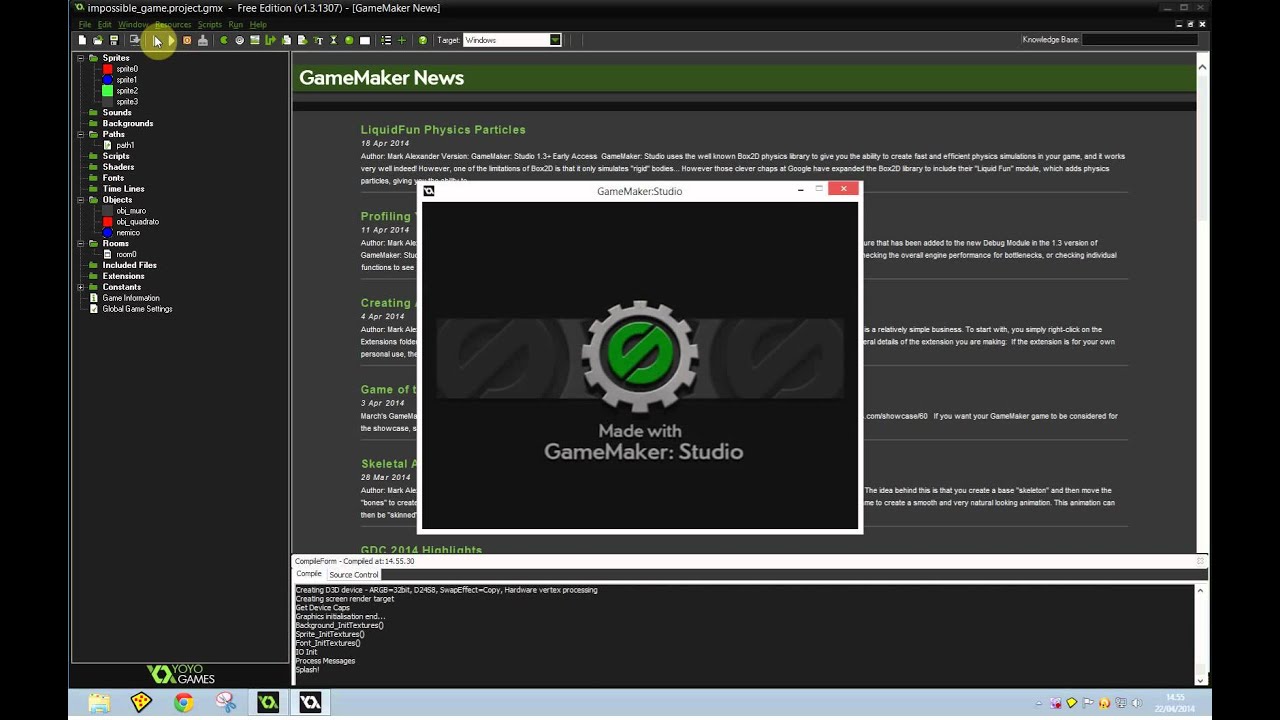The image size is (1280, 720).
Task: Select the Included Files folder
Action: pos(129,265)
